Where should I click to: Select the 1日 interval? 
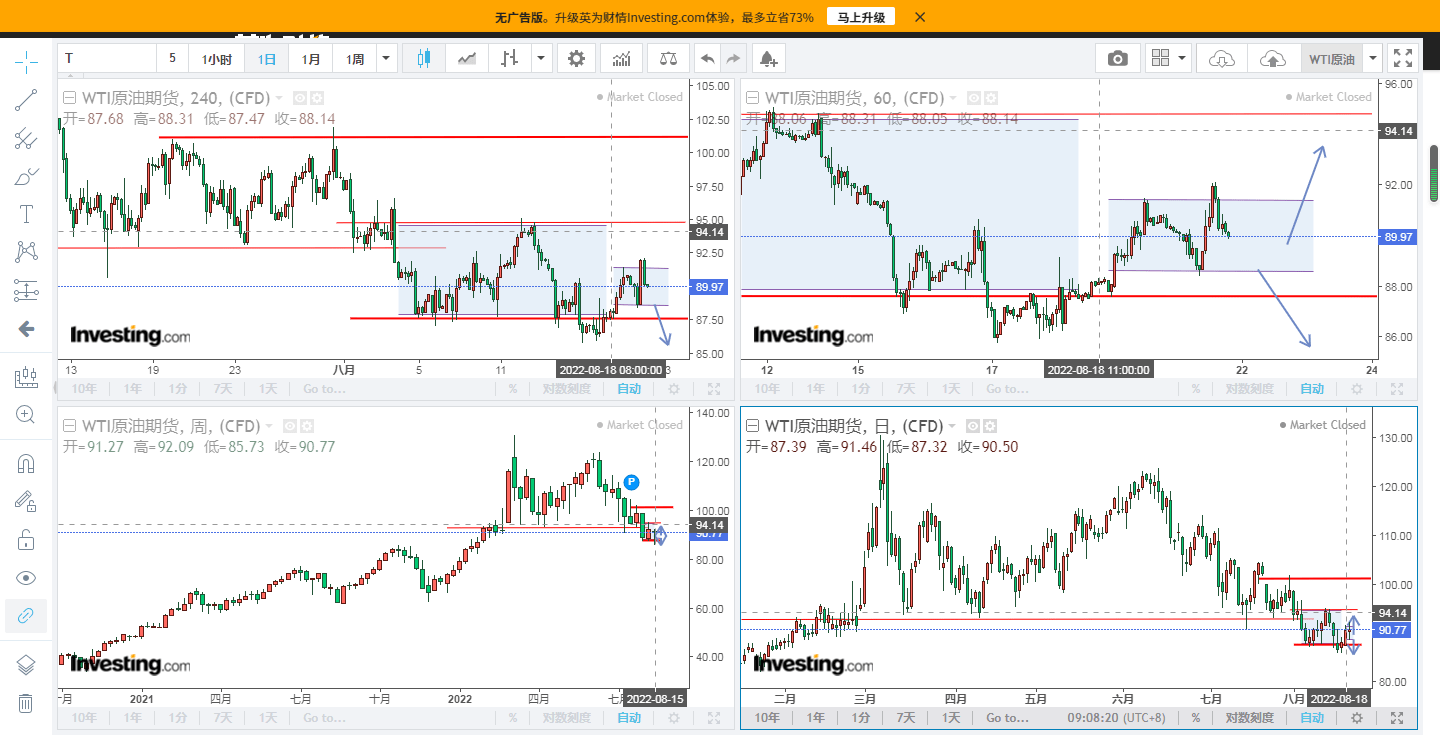267,59
